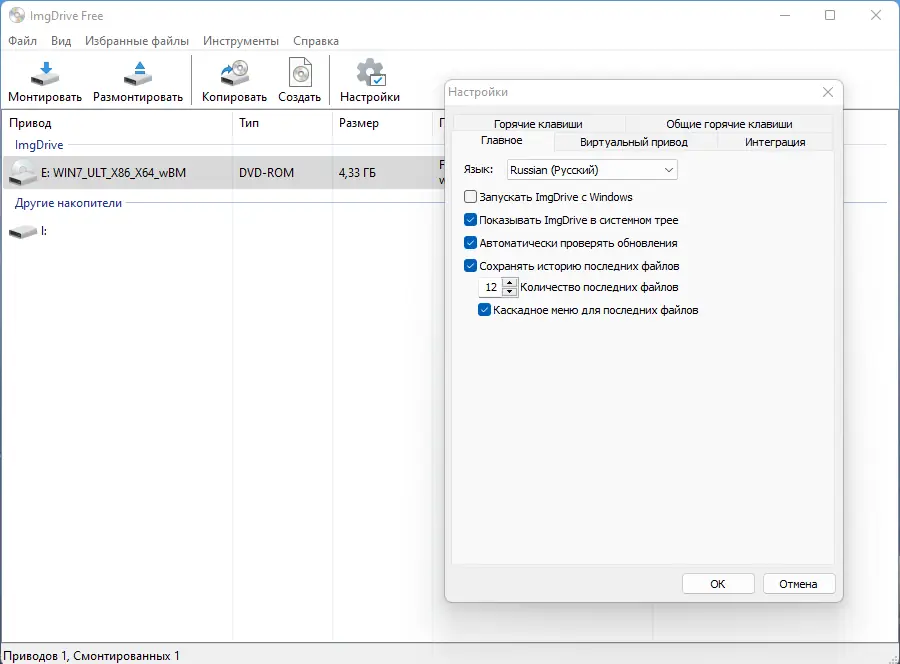Image resolution: width=900 pixels, height=664 pixels.
Task: Click the recent files number field showing 12
Action: 491,287
